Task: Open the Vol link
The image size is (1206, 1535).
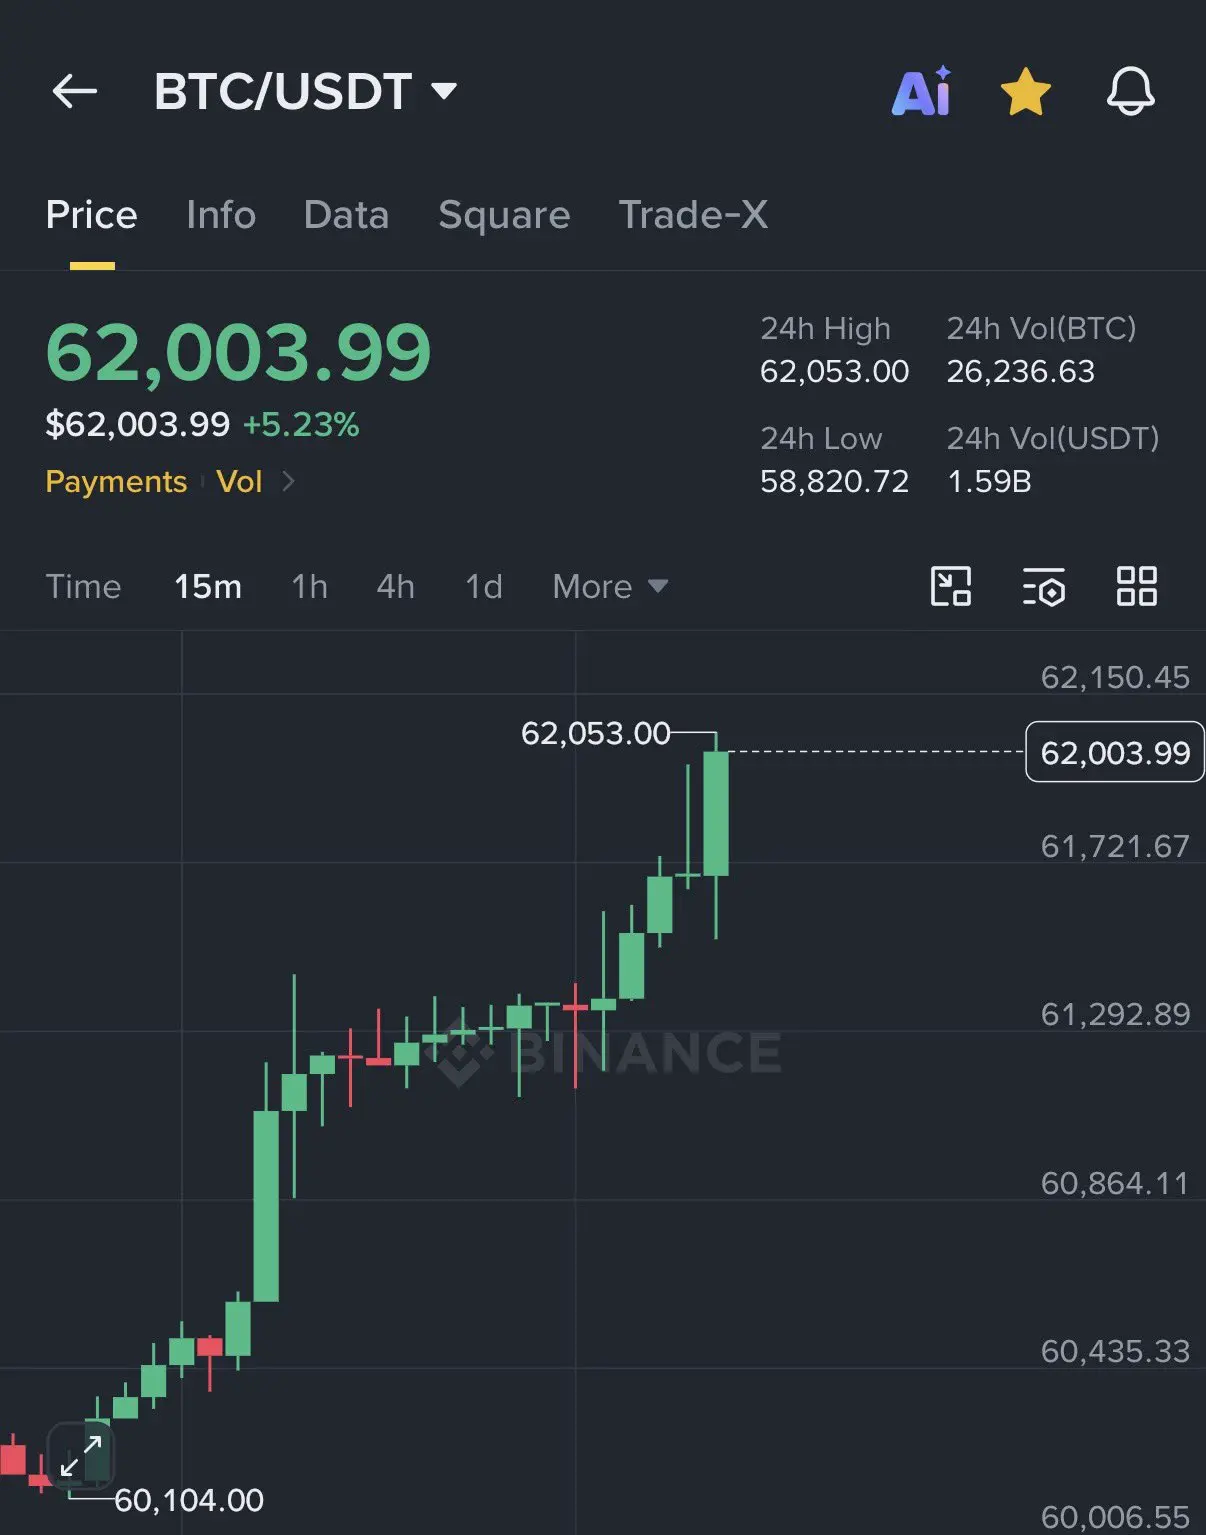Action: (x=239, y=482)
